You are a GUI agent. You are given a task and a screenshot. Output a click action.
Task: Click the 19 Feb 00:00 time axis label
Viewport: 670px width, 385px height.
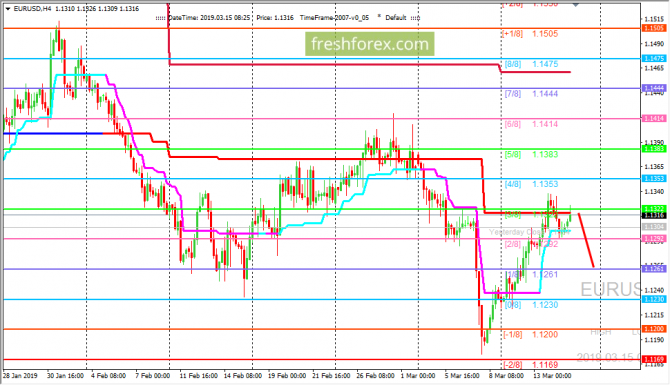(x=287, y=376)
